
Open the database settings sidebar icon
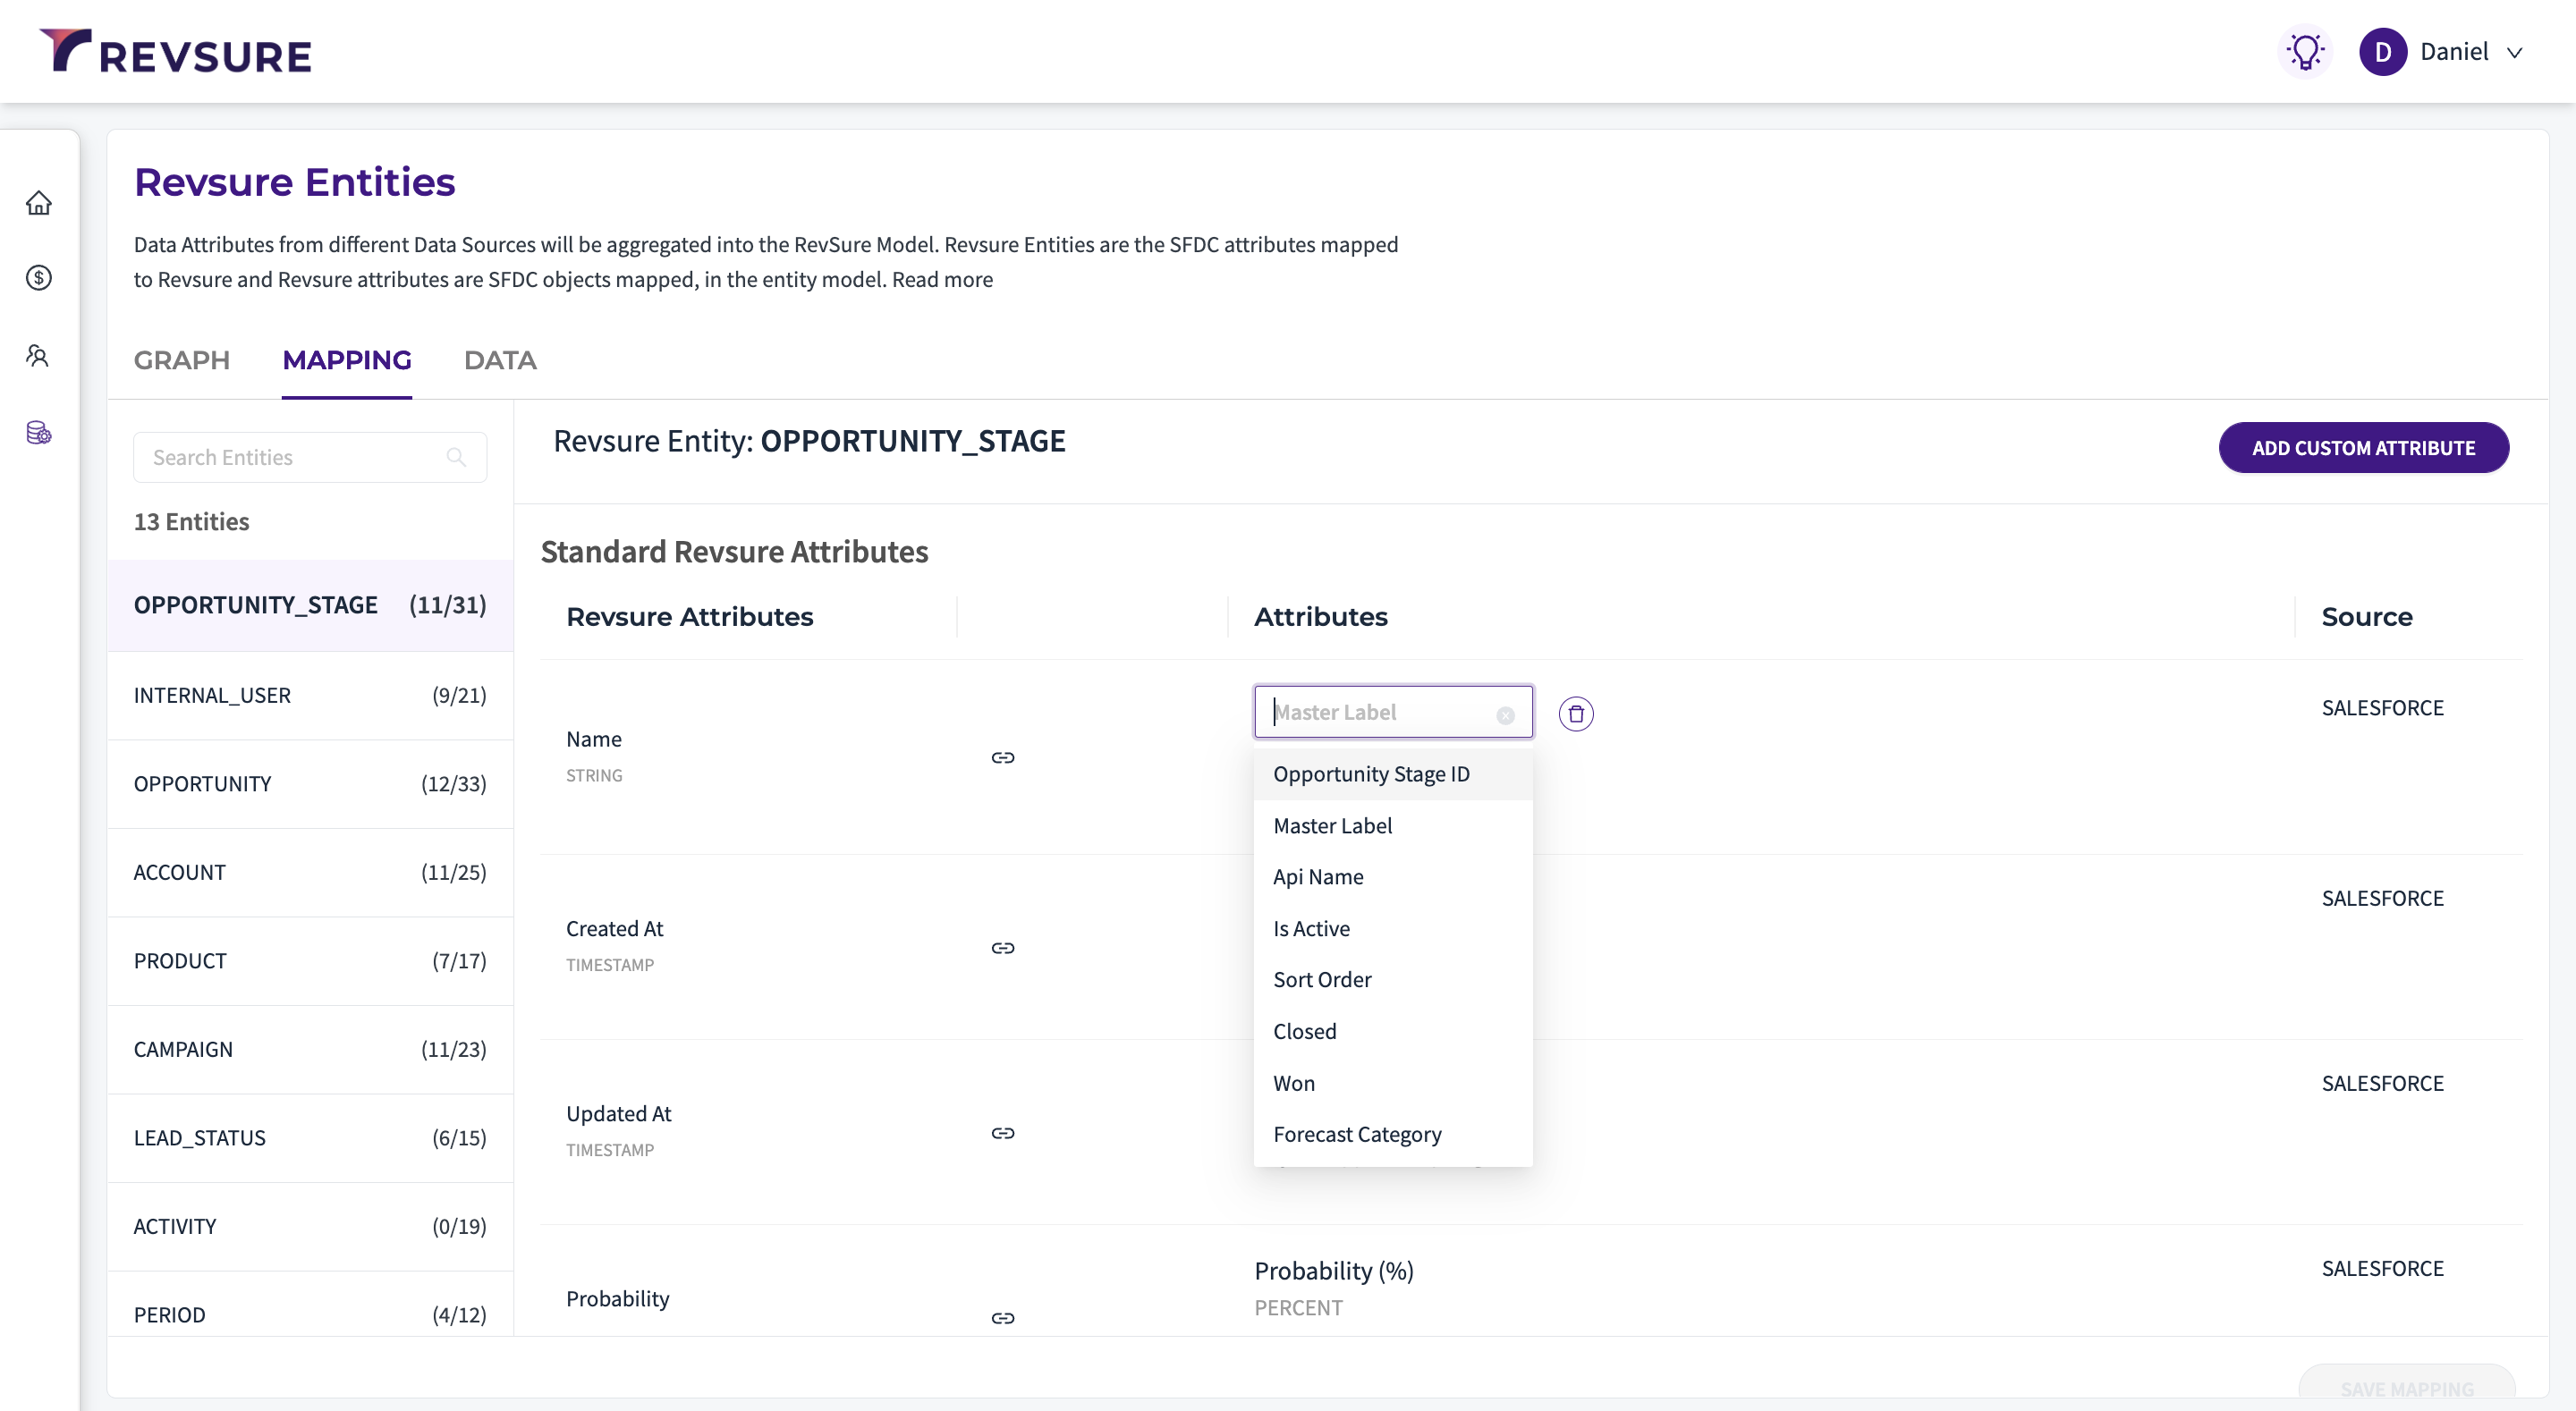click(x=39, y=433)
